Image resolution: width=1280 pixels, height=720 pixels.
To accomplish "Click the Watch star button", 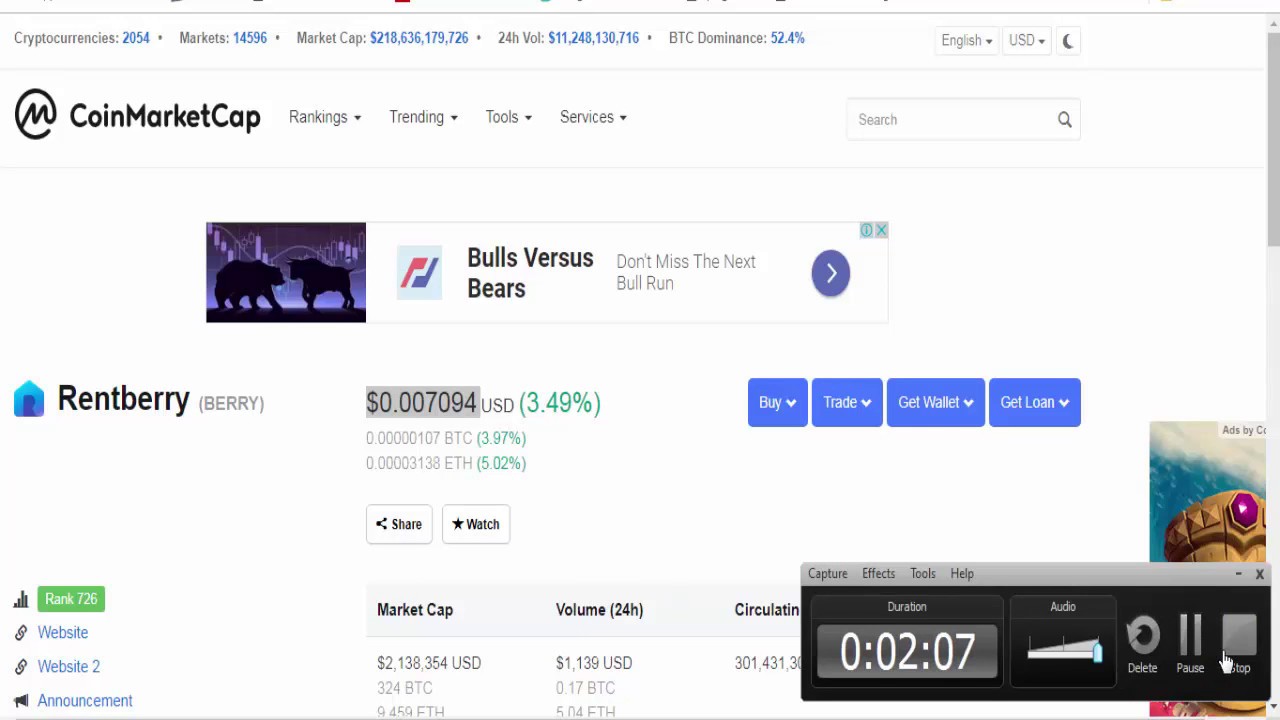I will [x=476, y=524].
